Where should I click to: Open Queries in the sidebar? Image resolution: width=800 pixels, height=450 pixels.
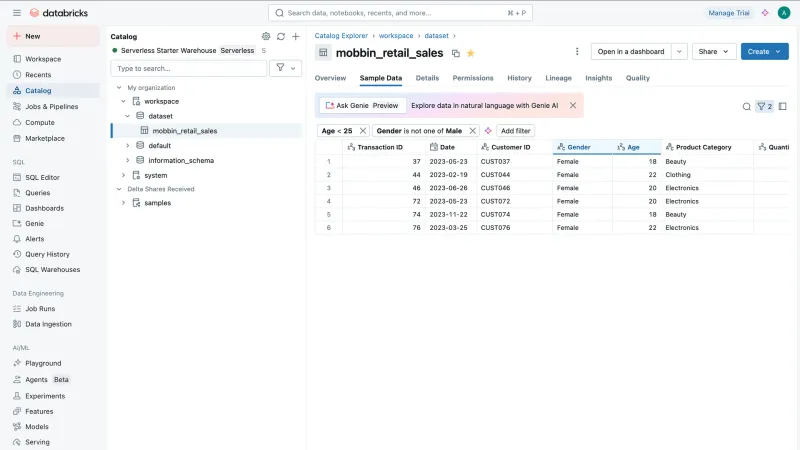click(x=53, y=193)
